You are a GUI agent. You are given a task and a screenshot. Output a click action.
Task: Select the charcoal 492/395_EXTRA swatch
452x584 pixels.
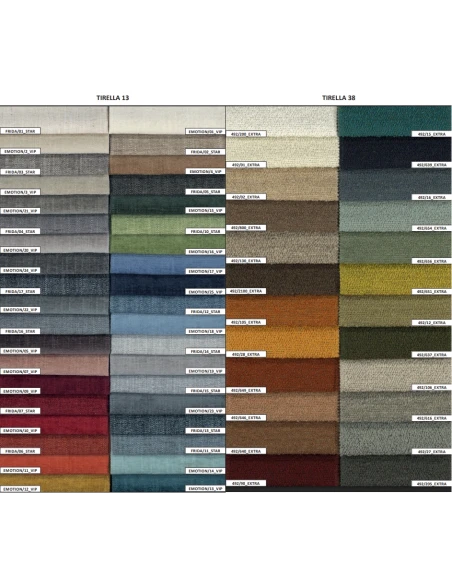395,471
